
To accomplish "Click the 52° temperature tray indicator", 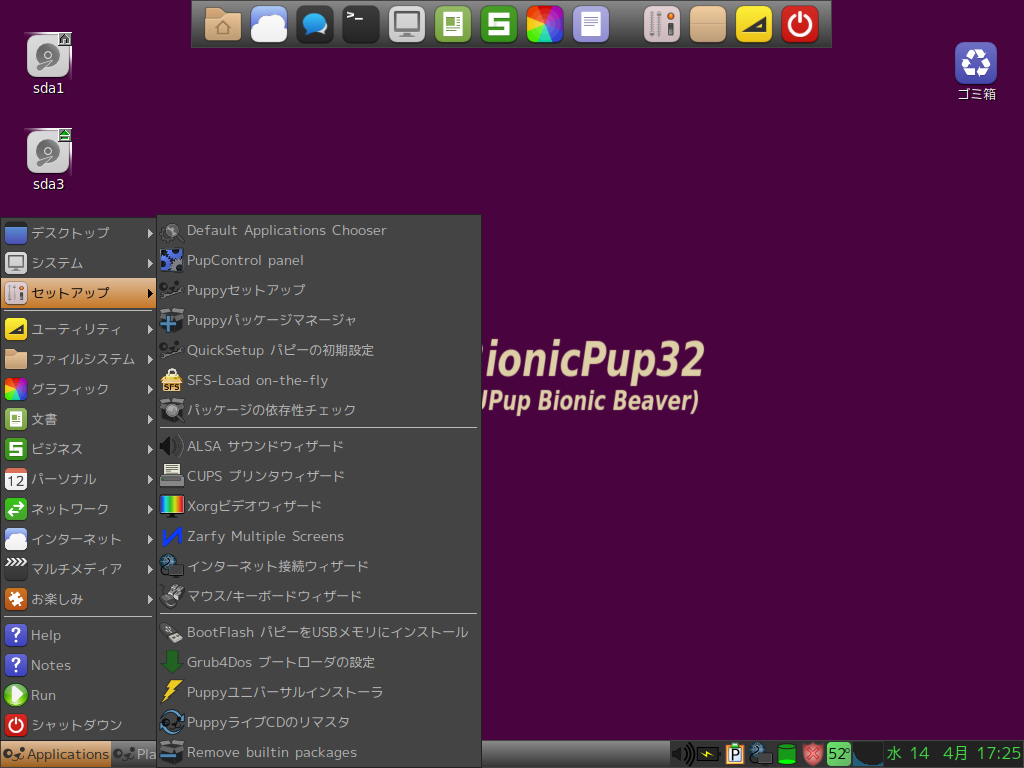I will coord(838,754).
